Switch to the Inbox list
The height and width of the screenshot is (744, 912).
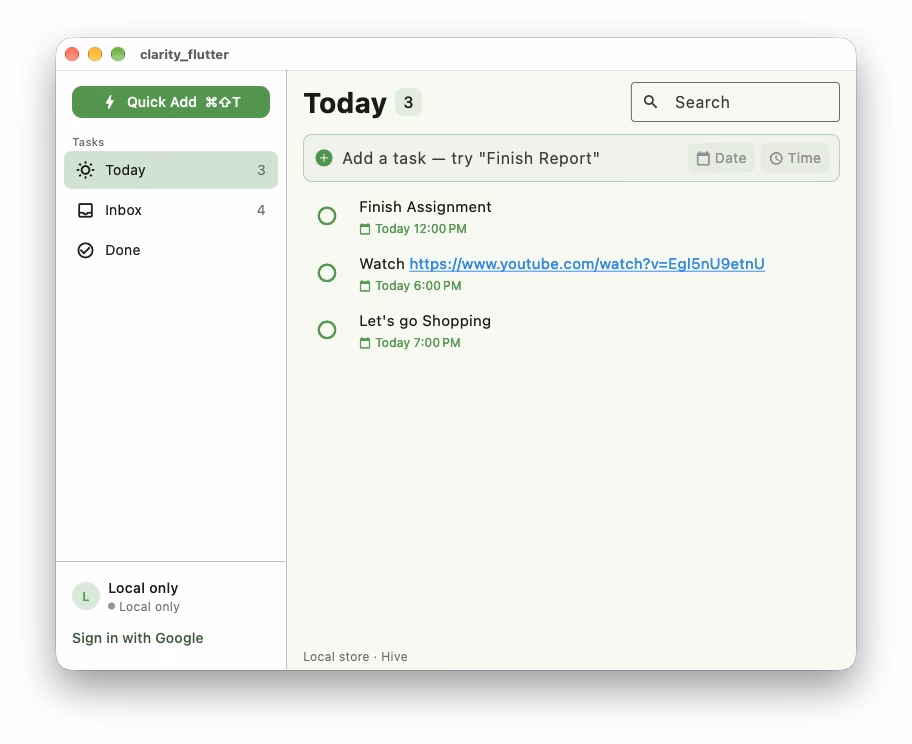[171, 210]
